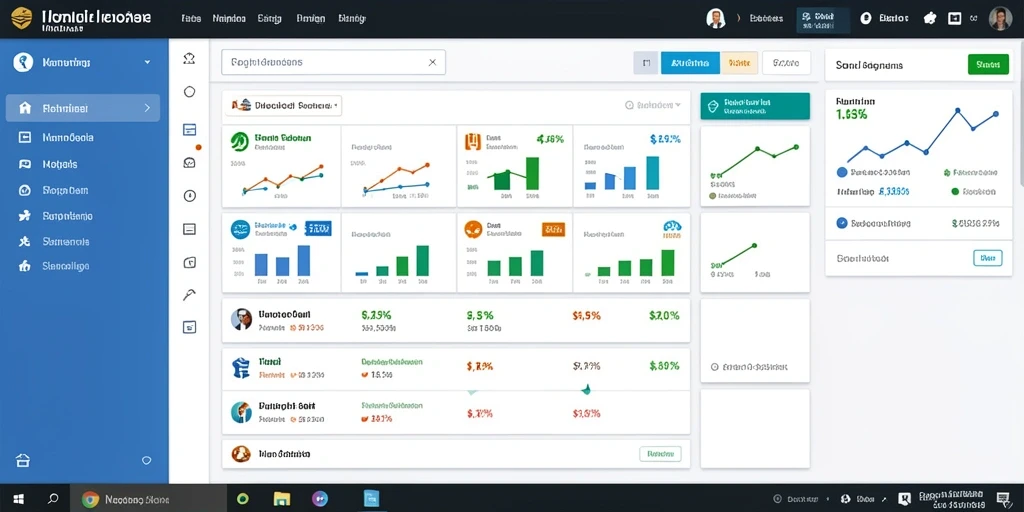
Task: Click the home icon in the blue sidebar
Action: [x=25, y=108]
